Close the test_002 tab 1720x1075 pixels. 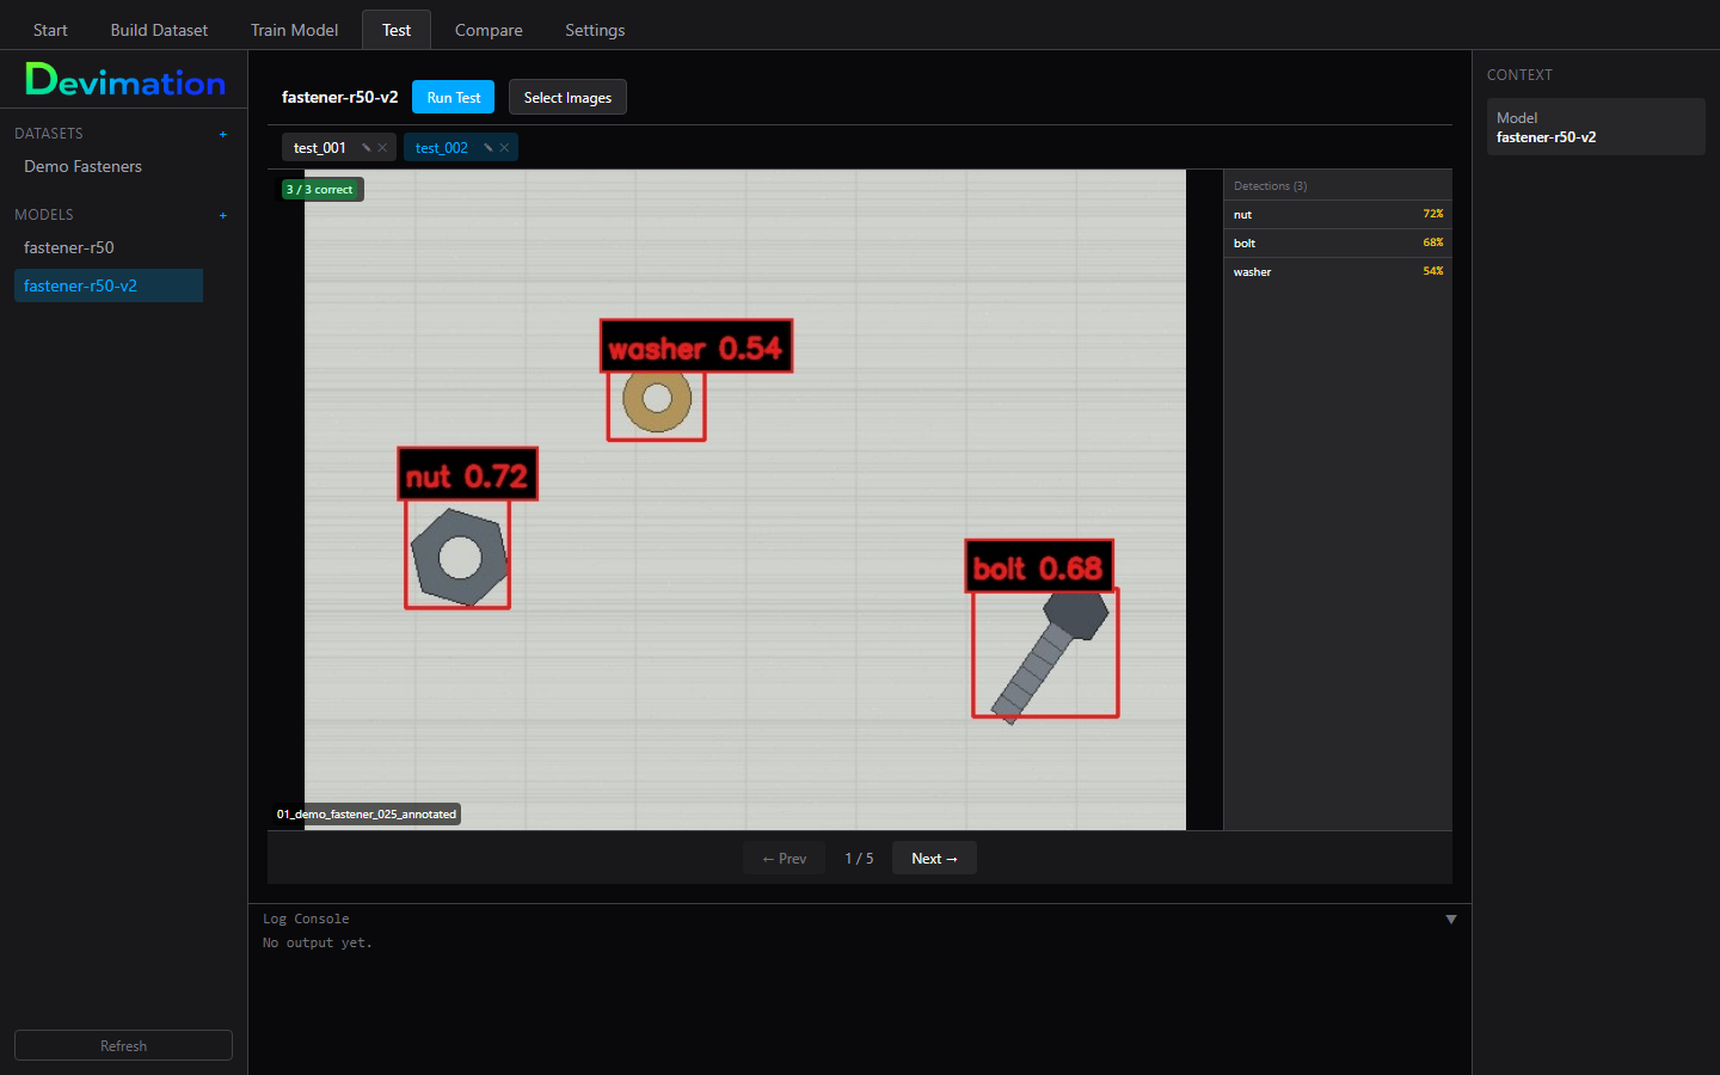click(504, 148)
